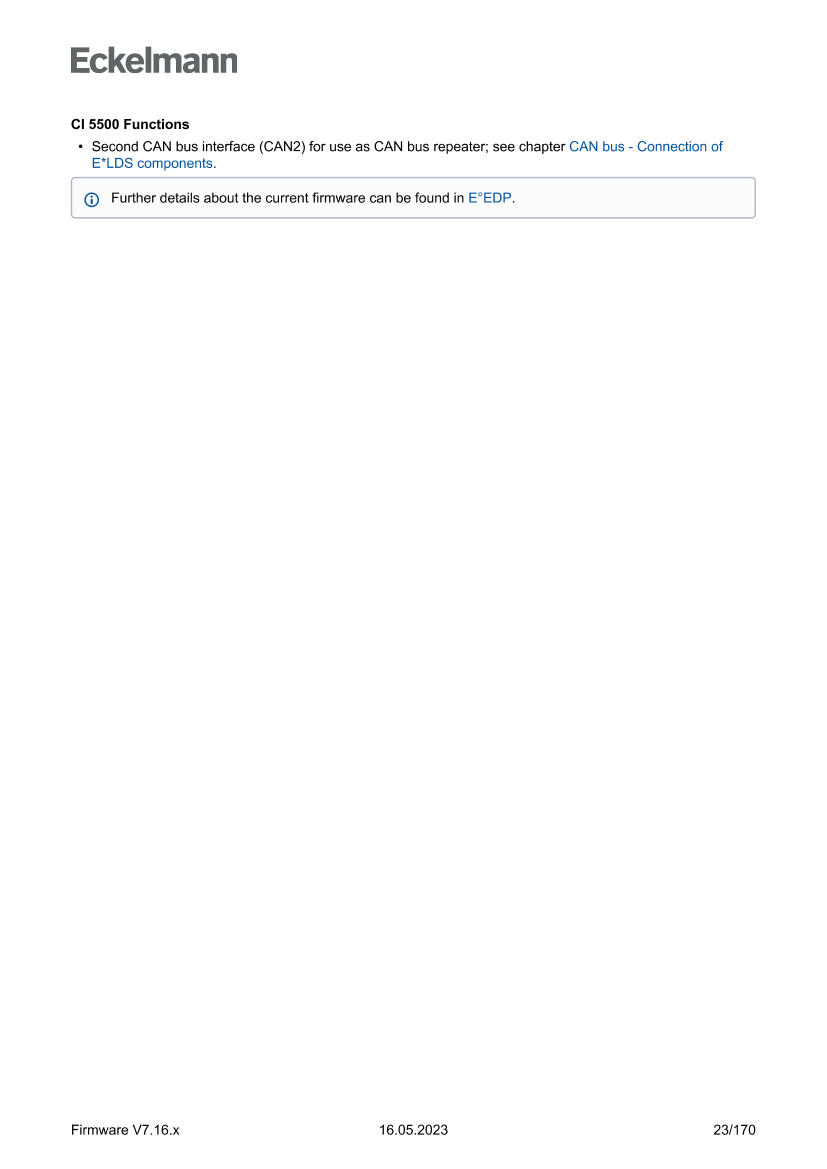827x1169 pixels.
Task: Open the 'CAN bus - Connection of' link
Action: point(646,147)
